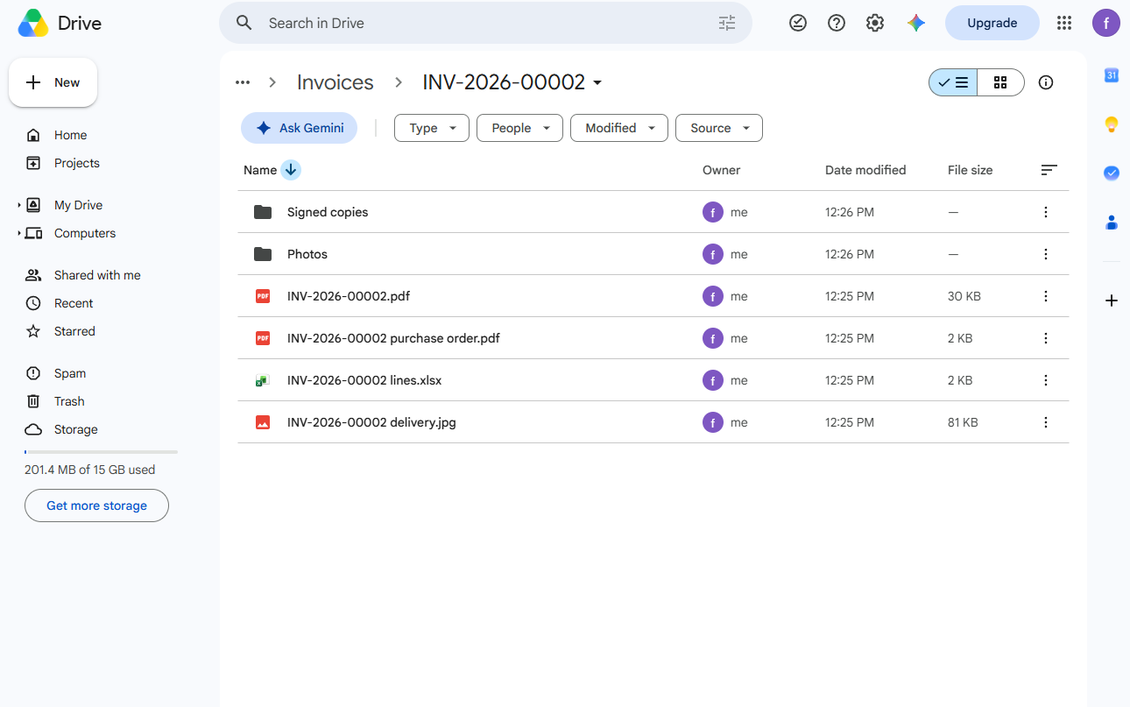Click the Search in Drive field
The image size is (1130, 707).
click(x=486, y=23)
